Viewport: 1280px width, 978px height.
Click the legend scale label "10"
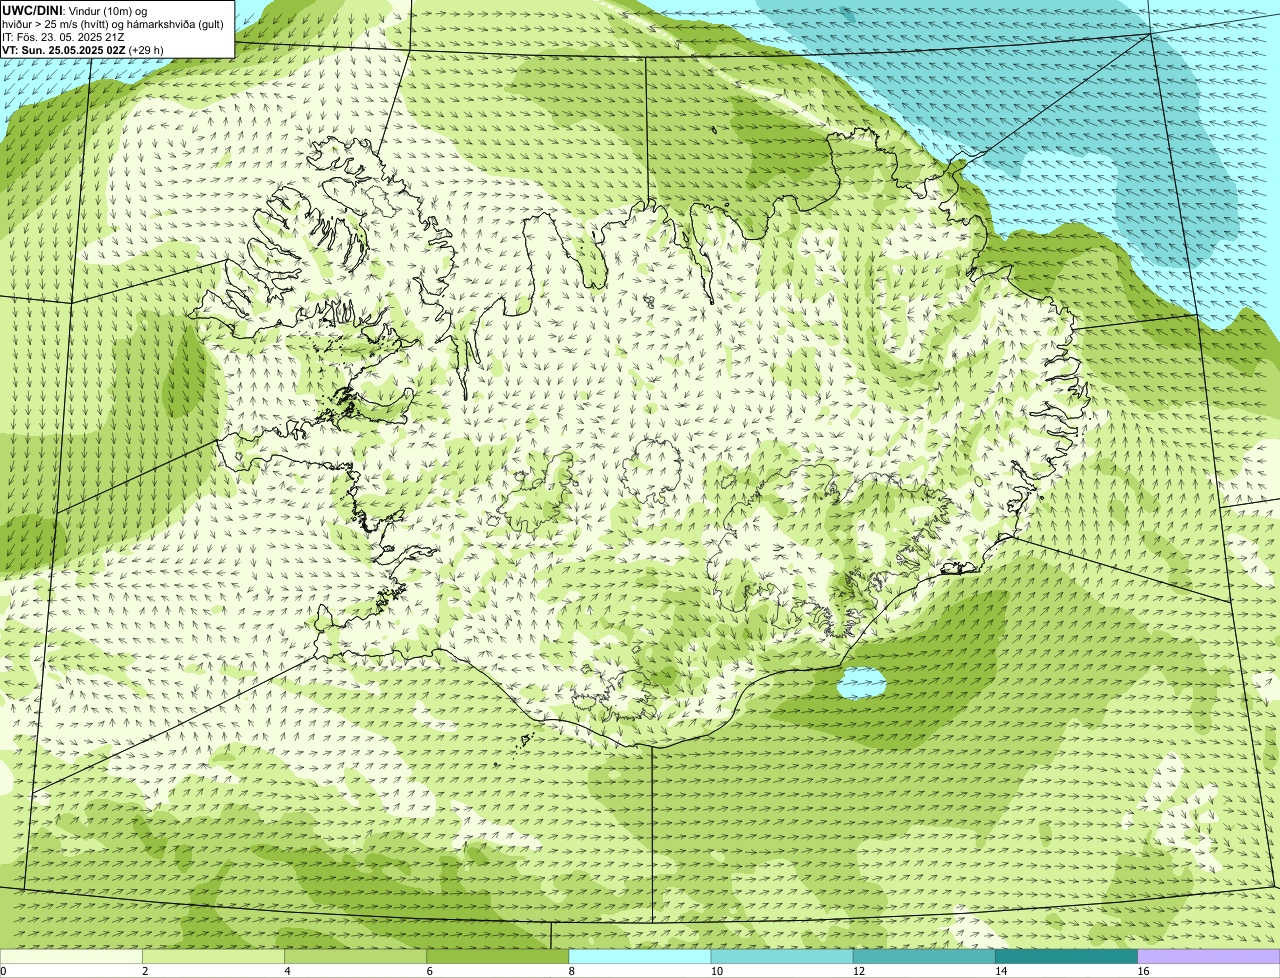717,971
